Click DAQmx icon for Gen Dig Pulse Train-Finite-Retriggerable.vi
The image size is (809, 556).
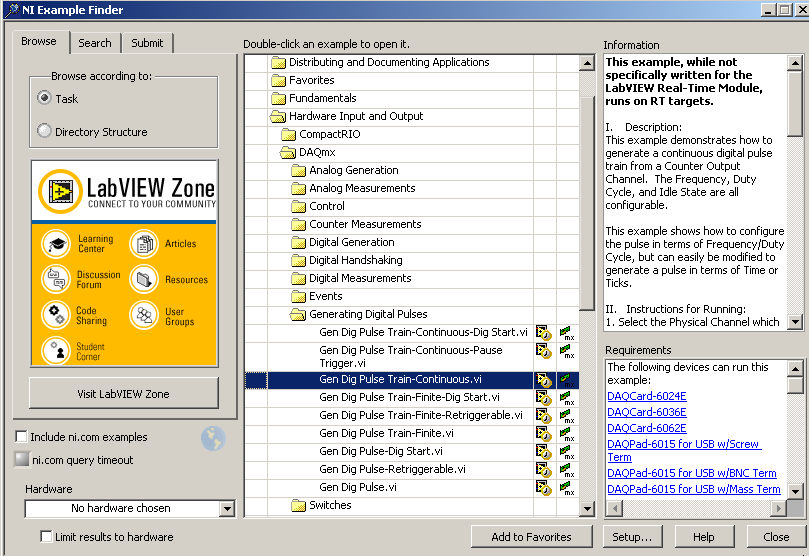[567, 416]
